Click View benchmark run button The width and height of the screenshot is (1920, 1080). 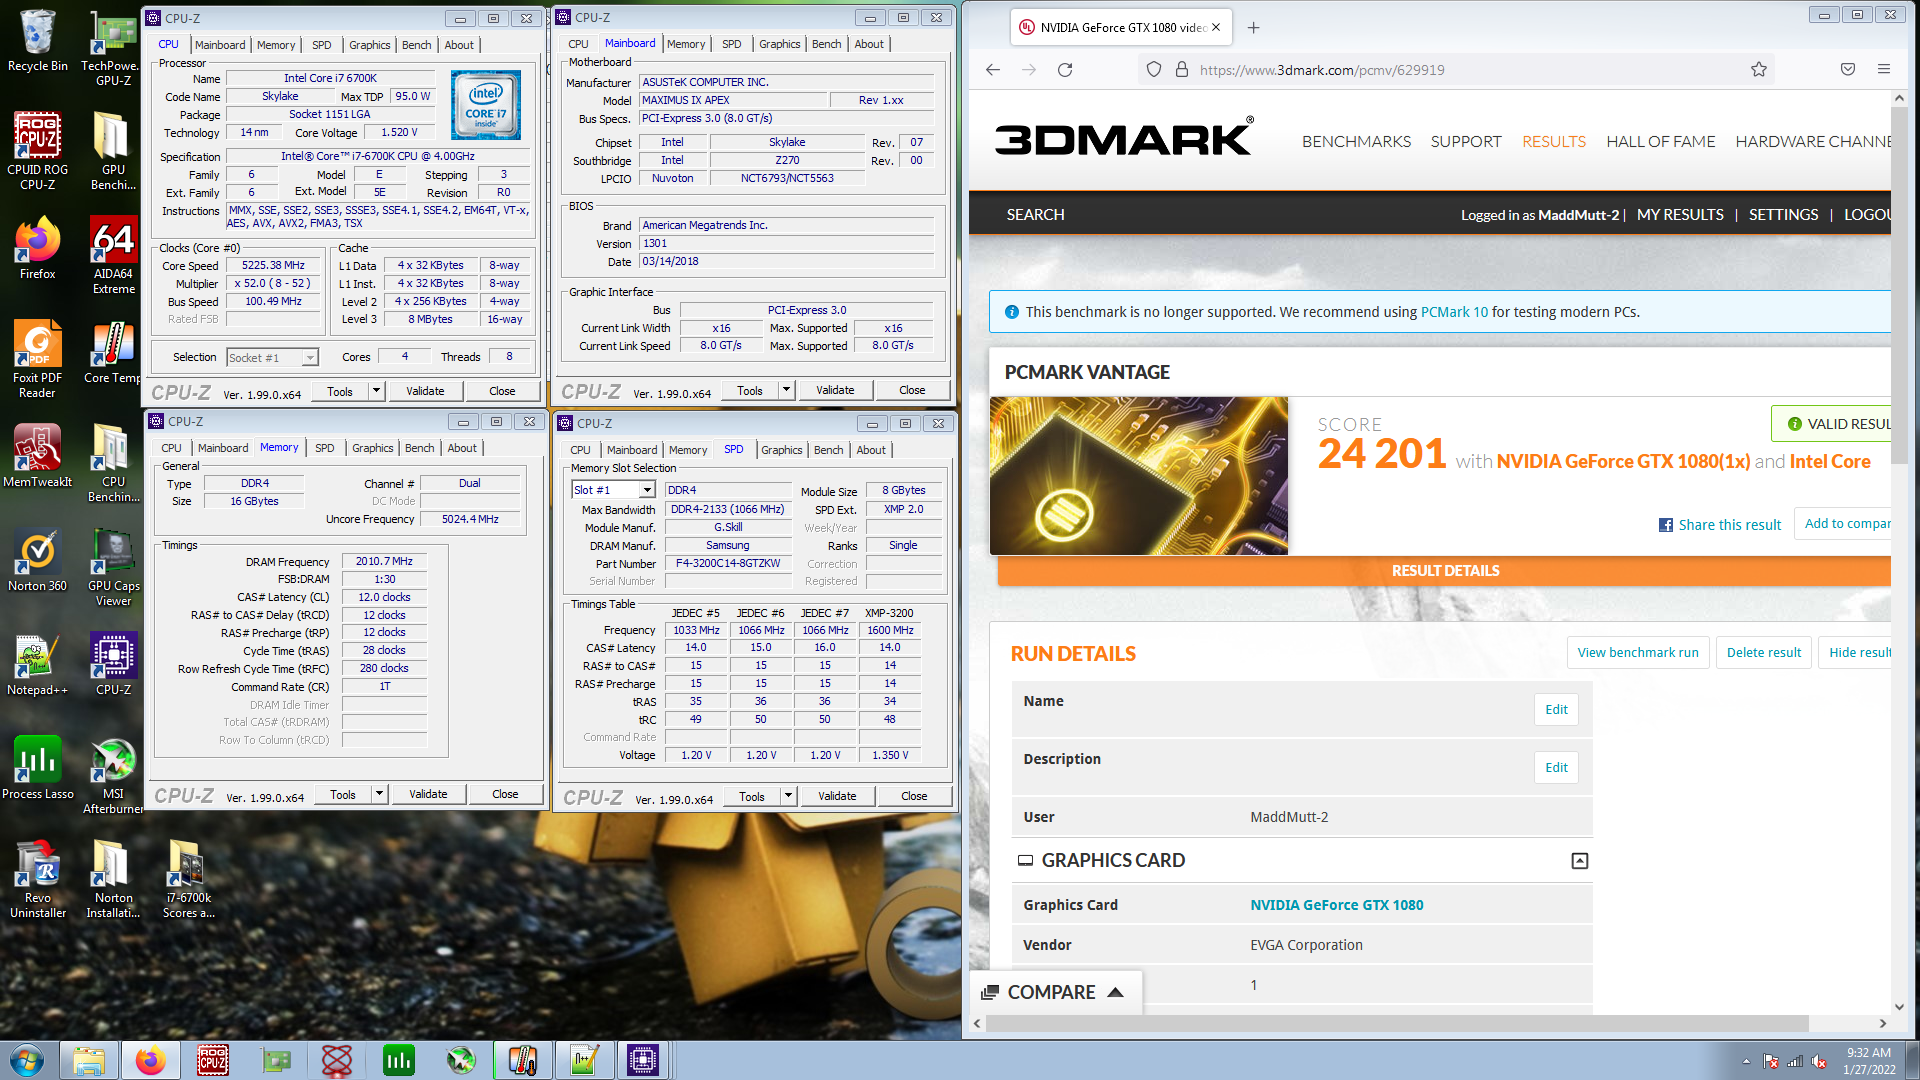1638,652
